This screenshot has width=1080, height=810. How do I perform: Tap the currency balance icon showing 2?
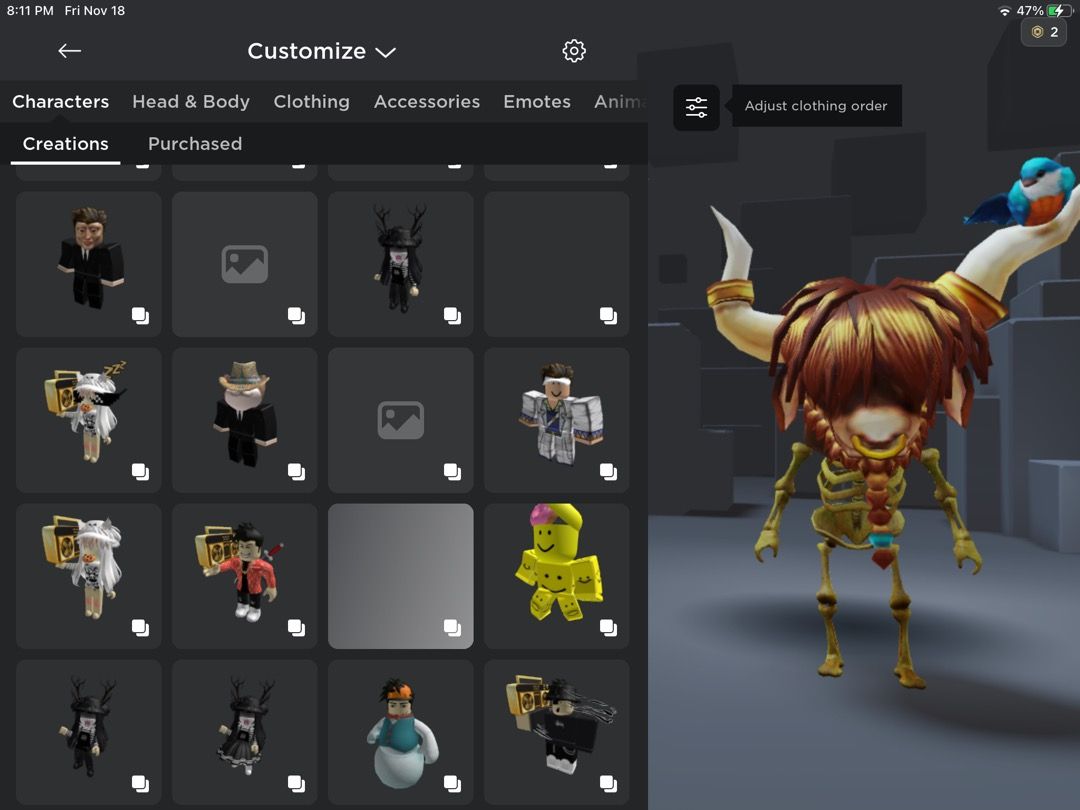click(1046, 31)
